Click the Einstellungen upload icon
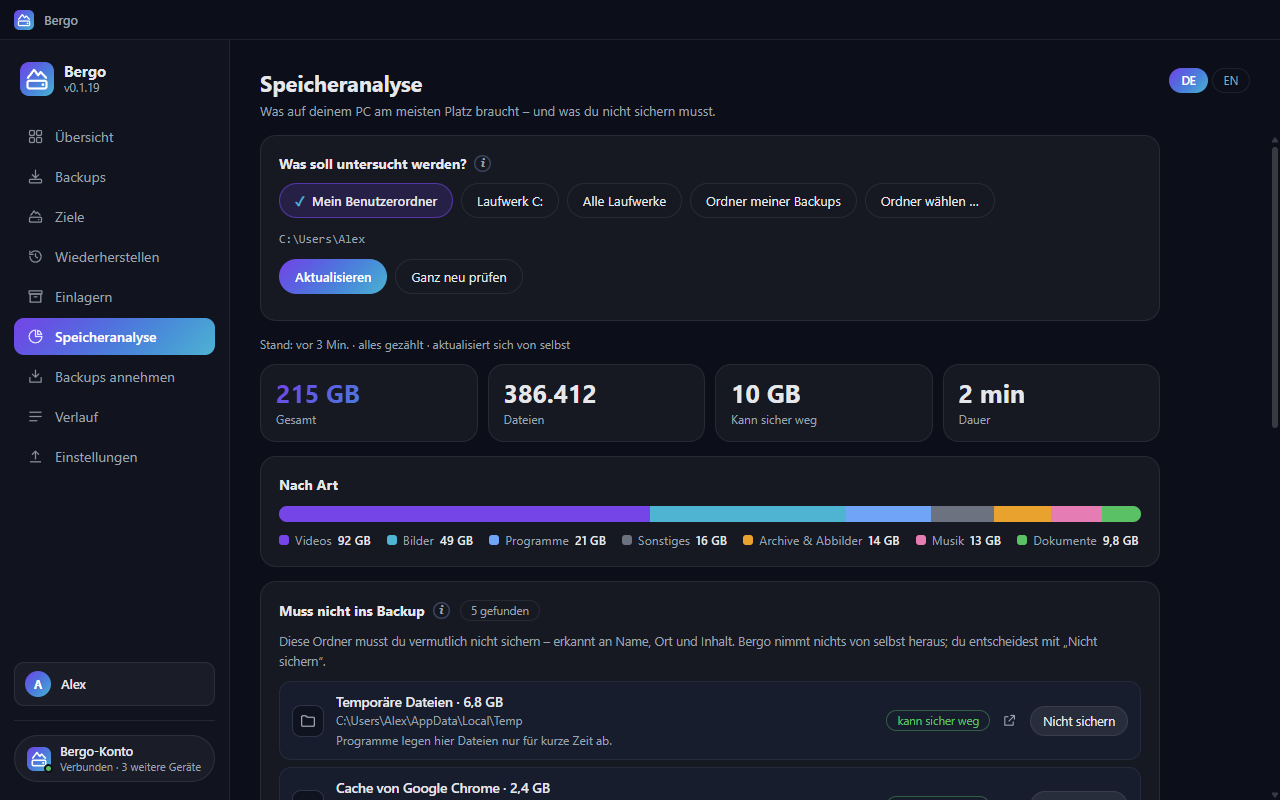Screen dimensions: 1280x800 (x=35, y=457)
